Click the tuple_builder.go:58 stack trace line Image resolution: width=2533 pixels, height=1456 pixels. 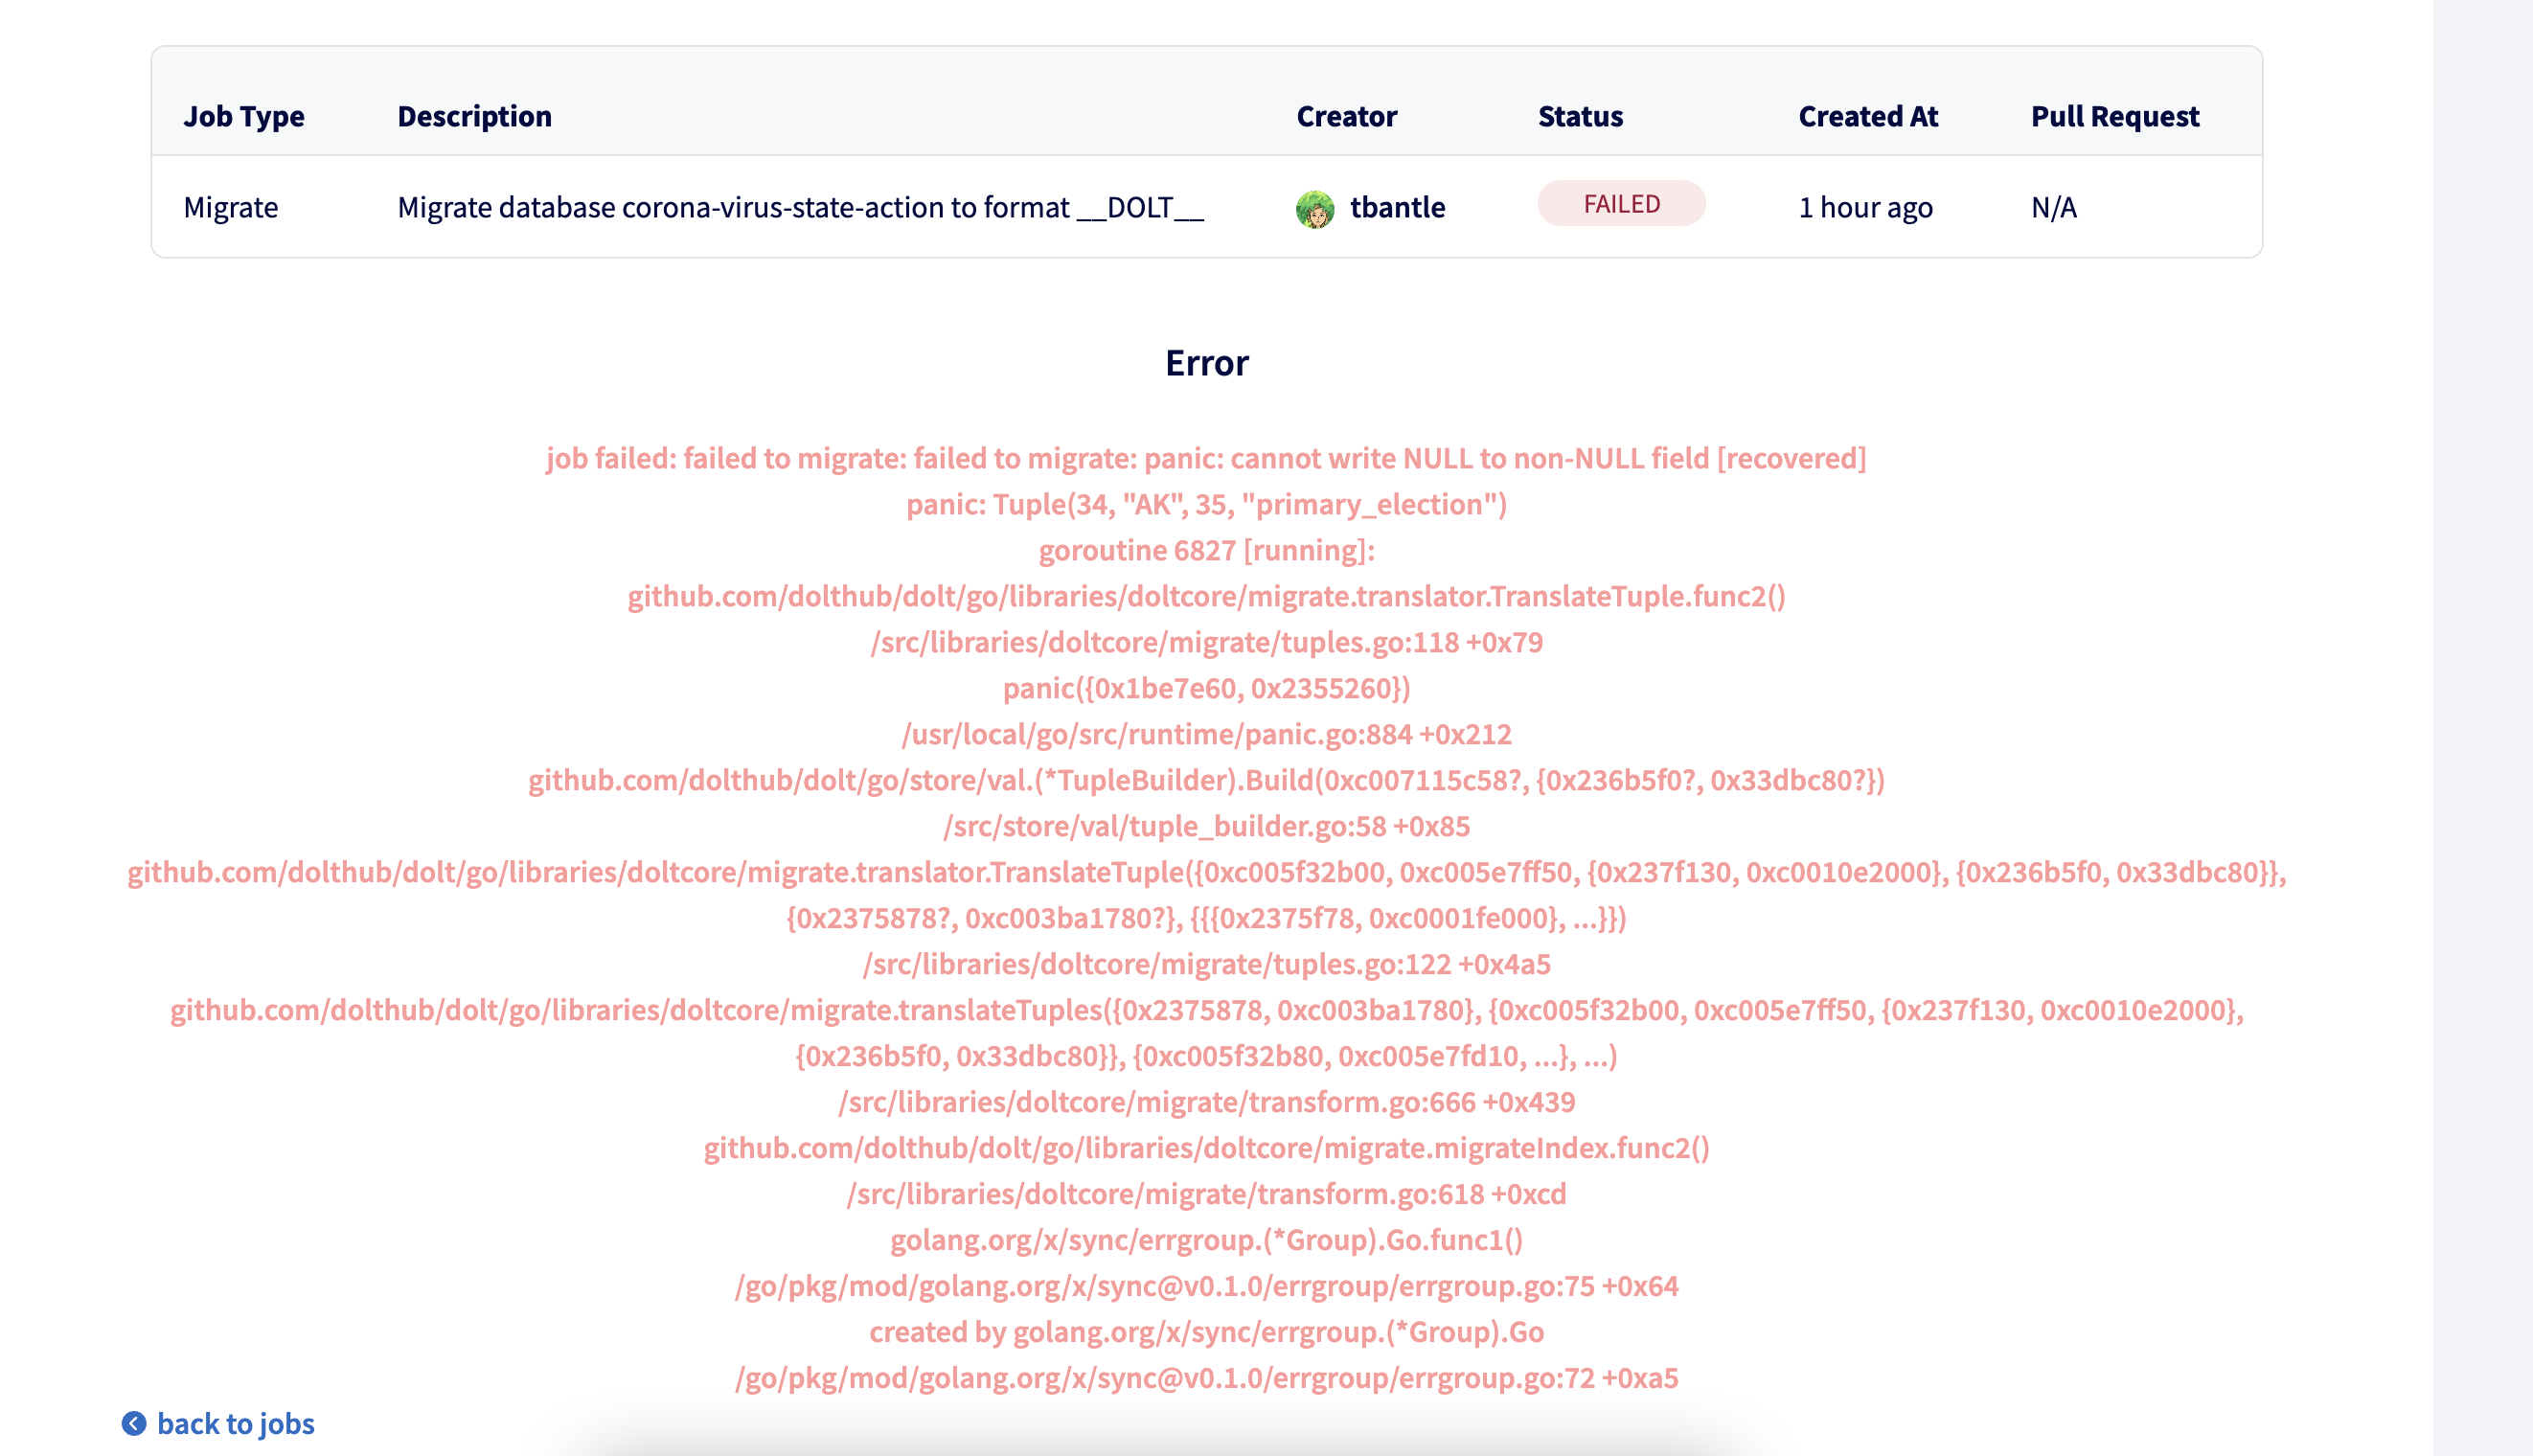(1206, 826)
